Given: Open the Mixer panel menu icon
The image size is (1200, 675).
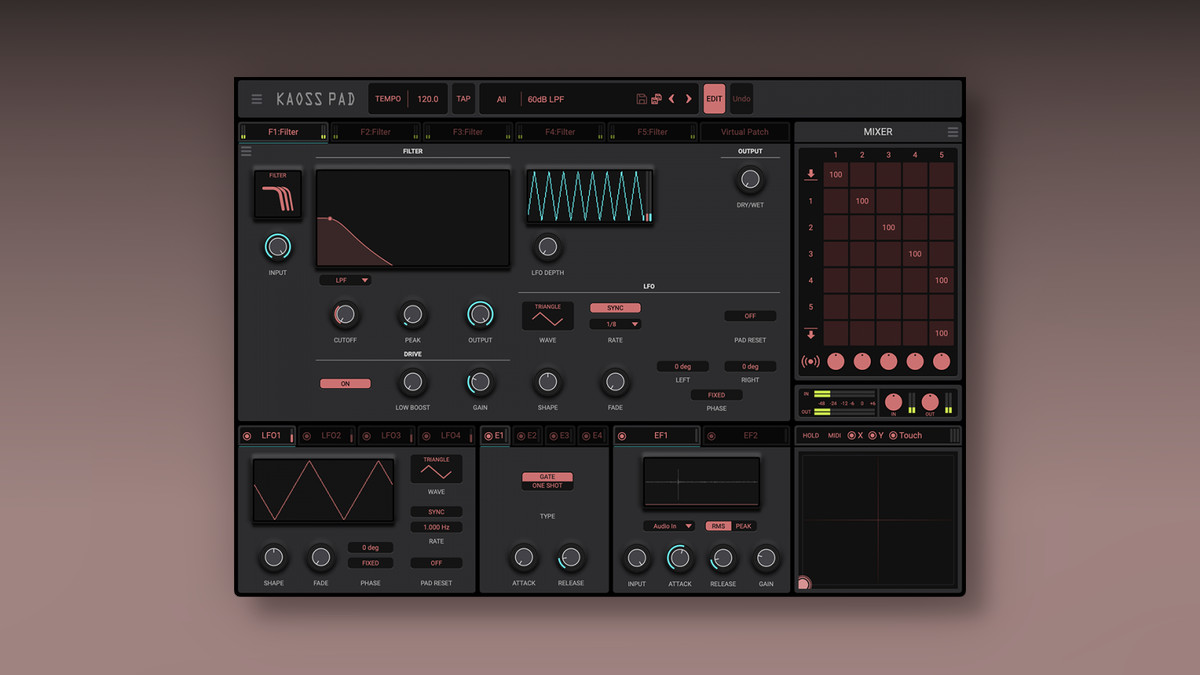Looking at the screenshot, I should [952, 132].
